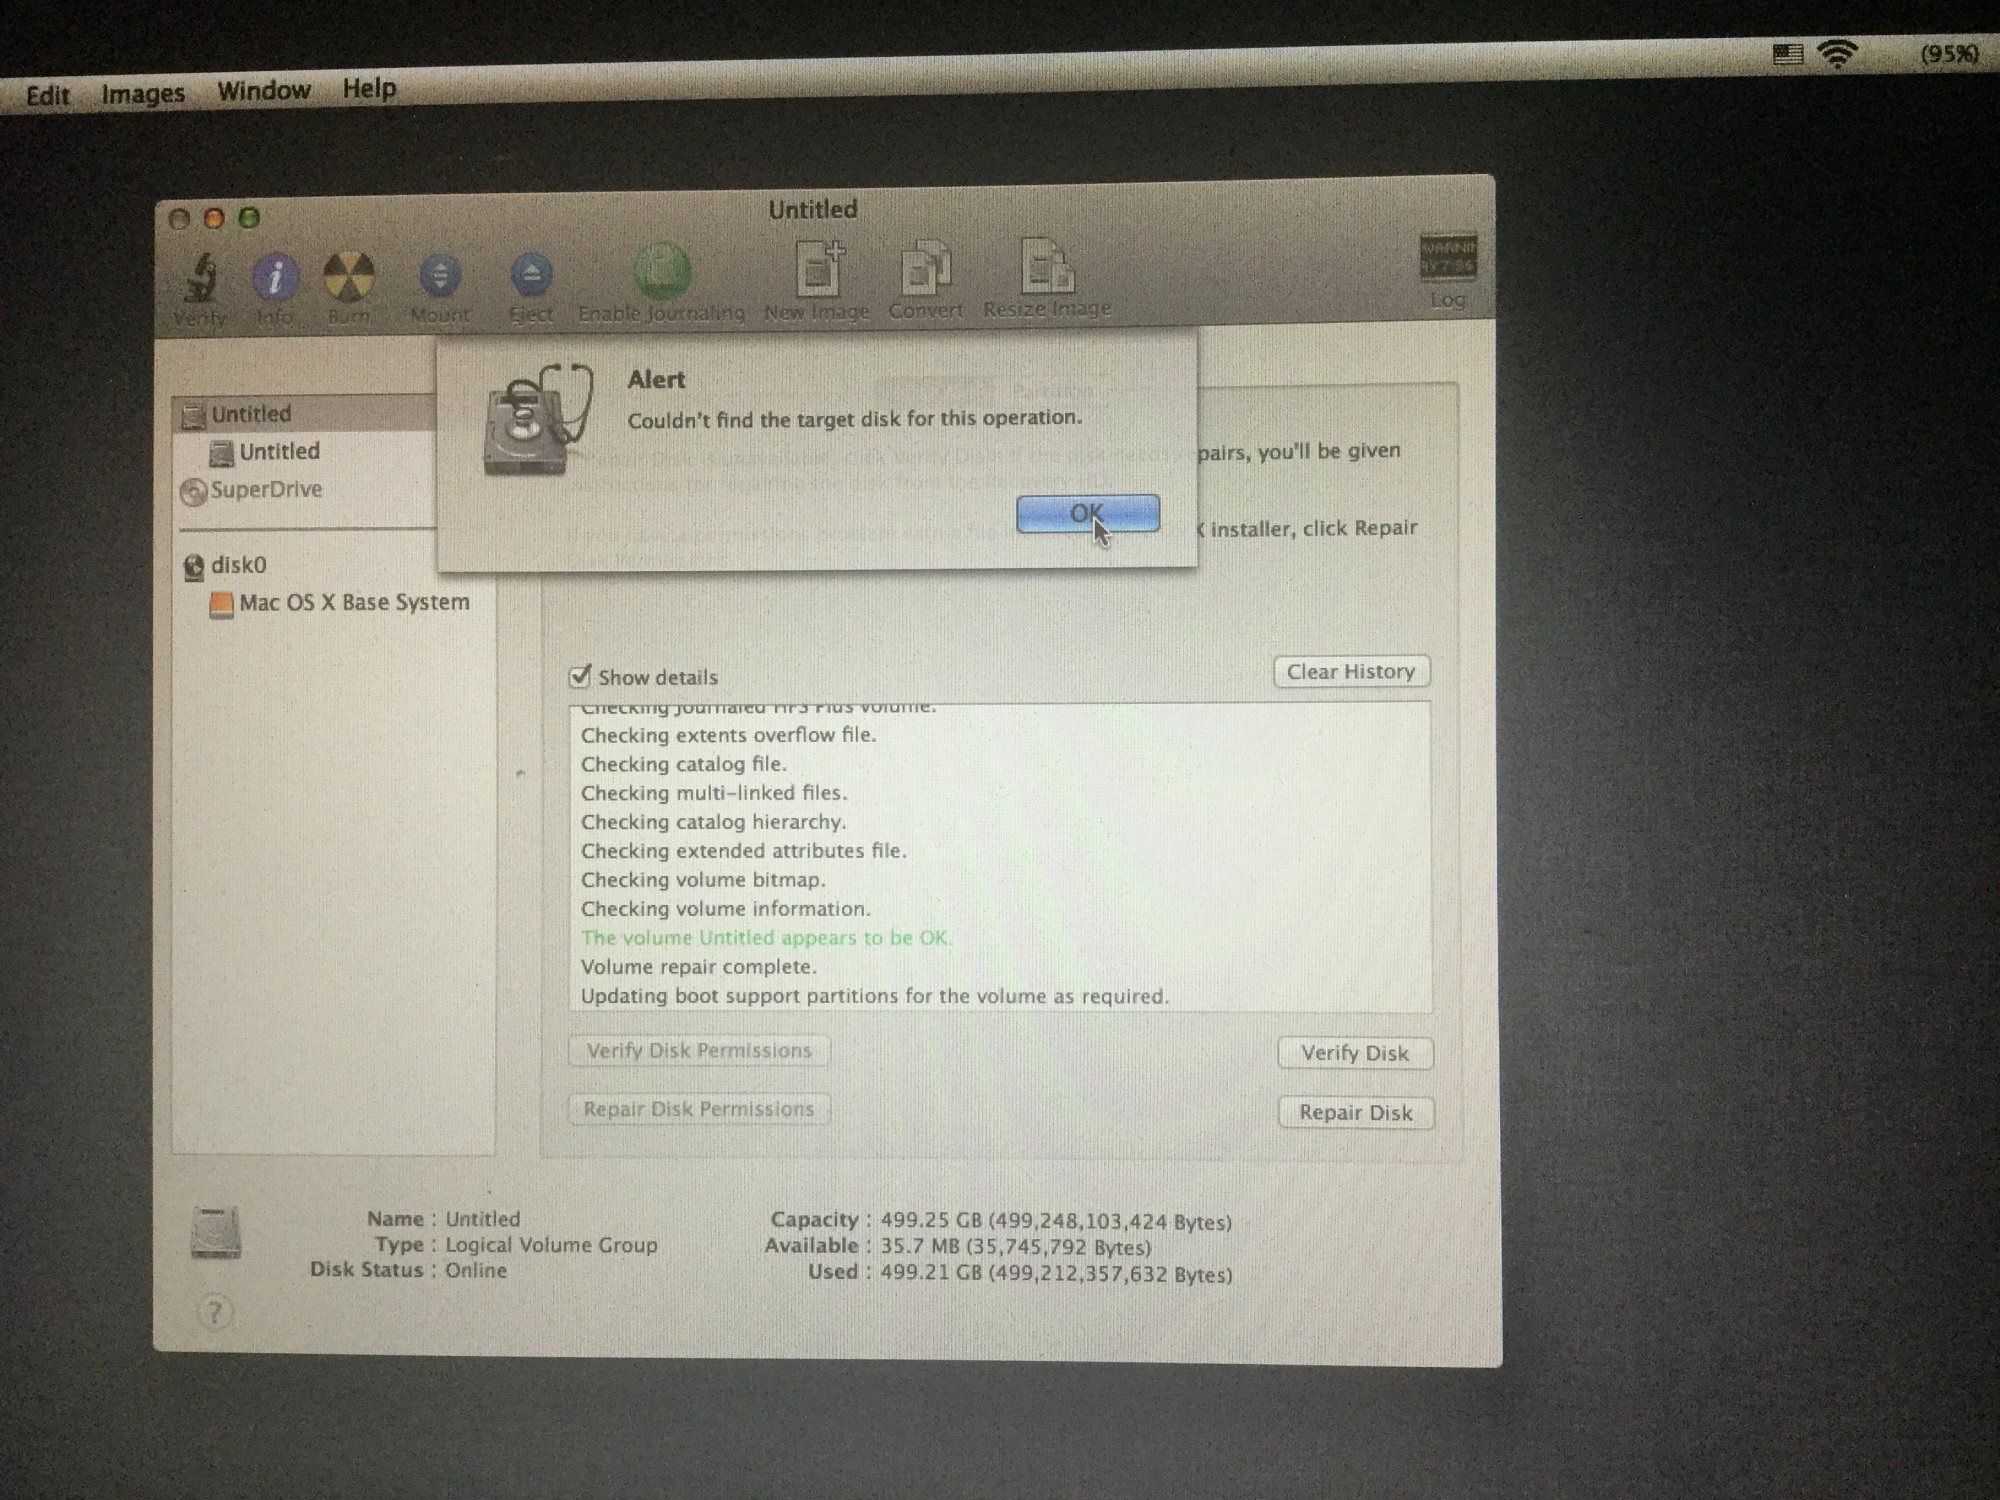Viewport: 2000px width, 1500px height.
Task: Click the Resize Image toolbar icon
Action: coord(1046,268)
